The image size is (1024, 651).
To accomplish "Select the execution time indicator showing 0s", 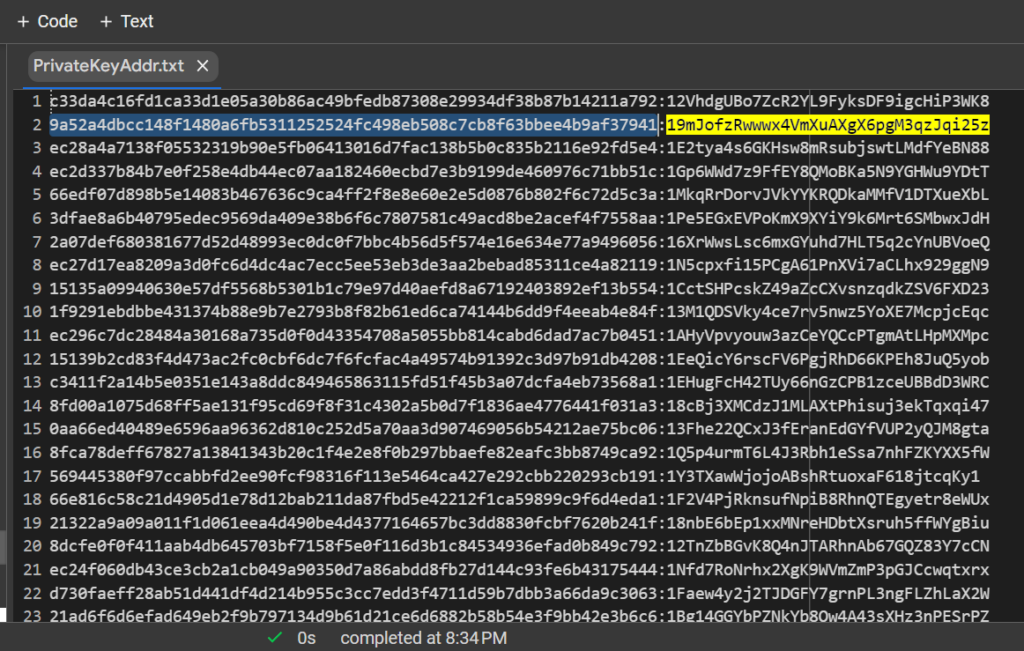I will (305, 637).
